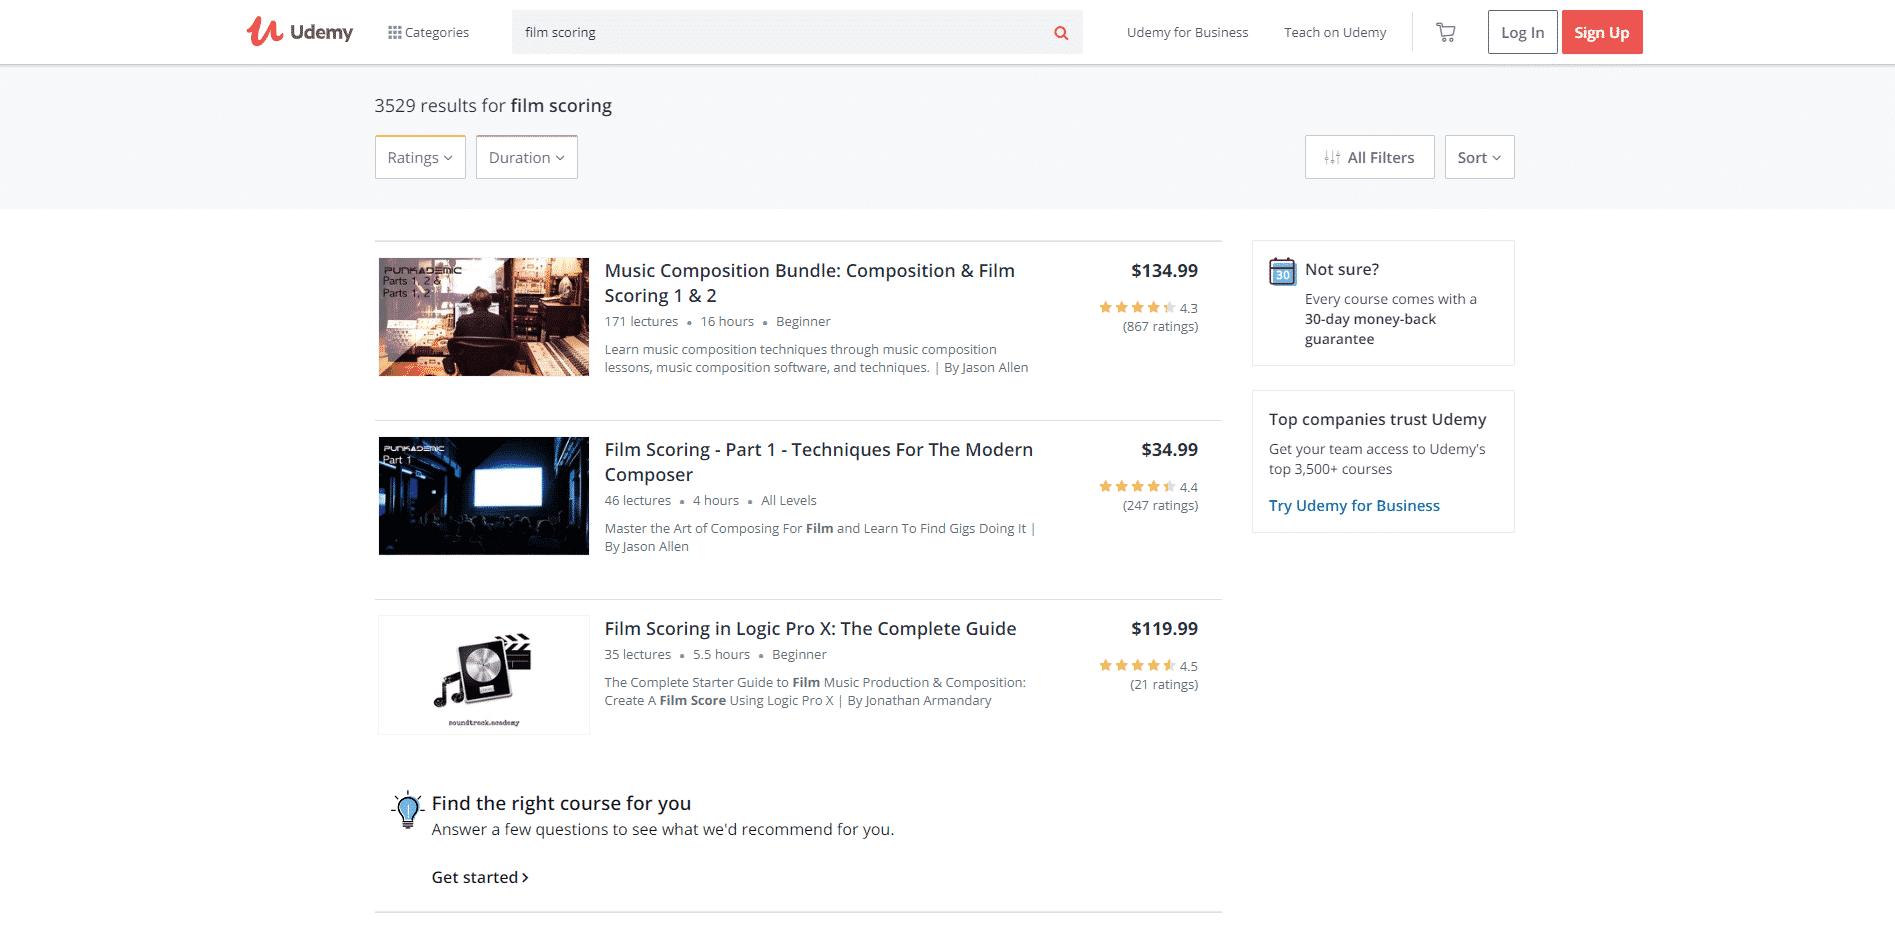Click the 4.4 star rating

[x=1148, y=487]
